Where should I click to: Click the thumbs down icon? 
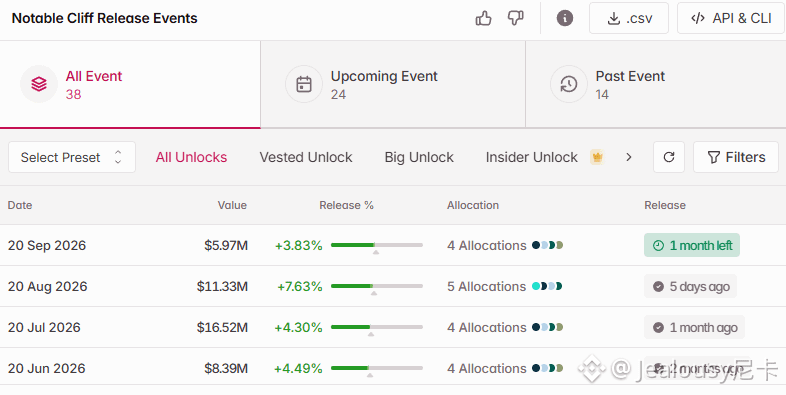(515, 19)
